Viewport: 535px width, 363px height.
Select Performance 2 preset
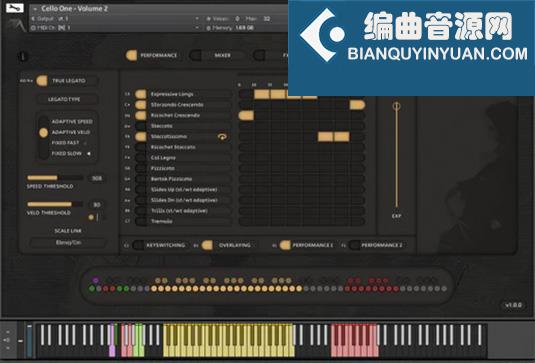tap(377, 245)
